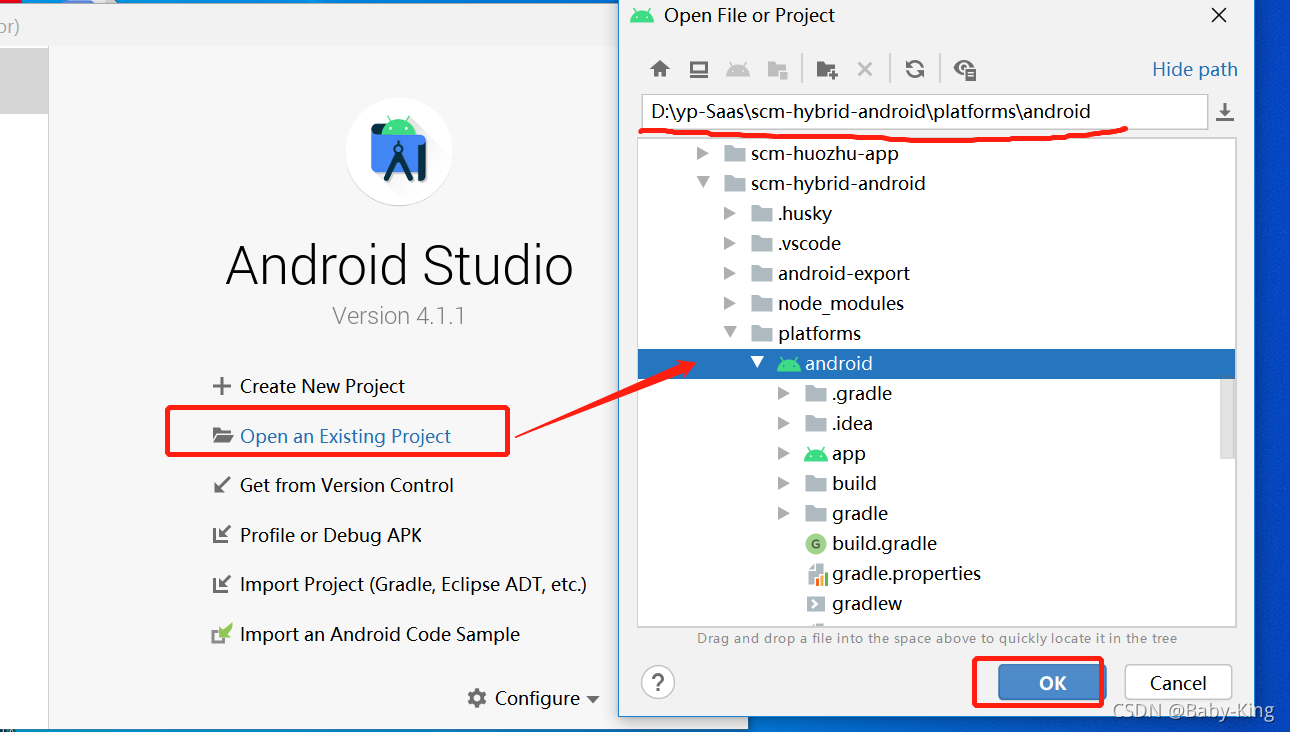Collapse the platforms folder
The height and width of the screenshot is (732, 1290).
point(730,333)
